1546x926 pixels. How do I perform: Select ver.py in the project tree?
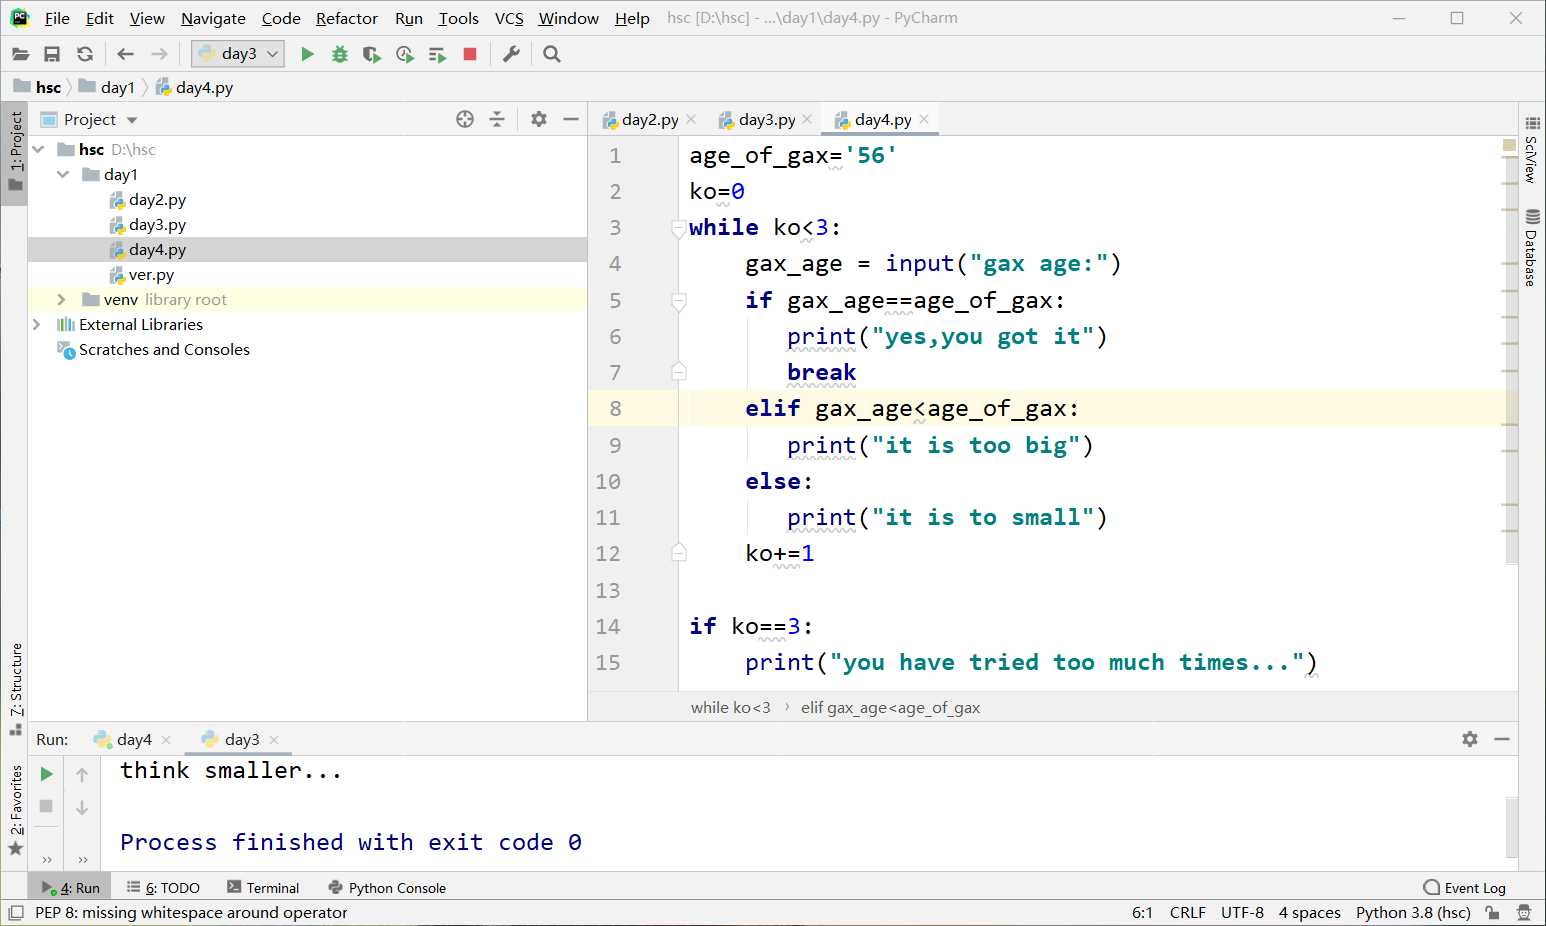(151, 274)
